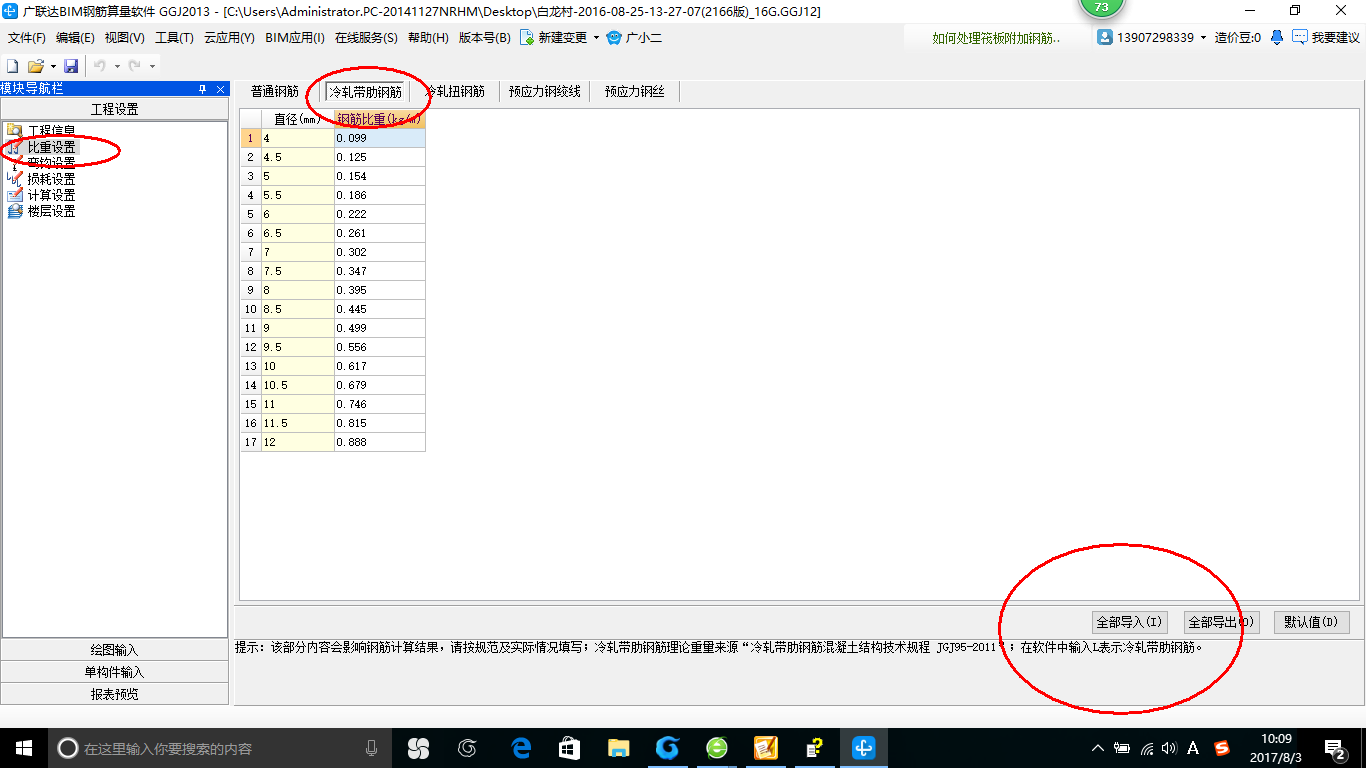1366x768 pixels.
Task: Click the Save disk icon in toolbar
Action: (71, 66)
